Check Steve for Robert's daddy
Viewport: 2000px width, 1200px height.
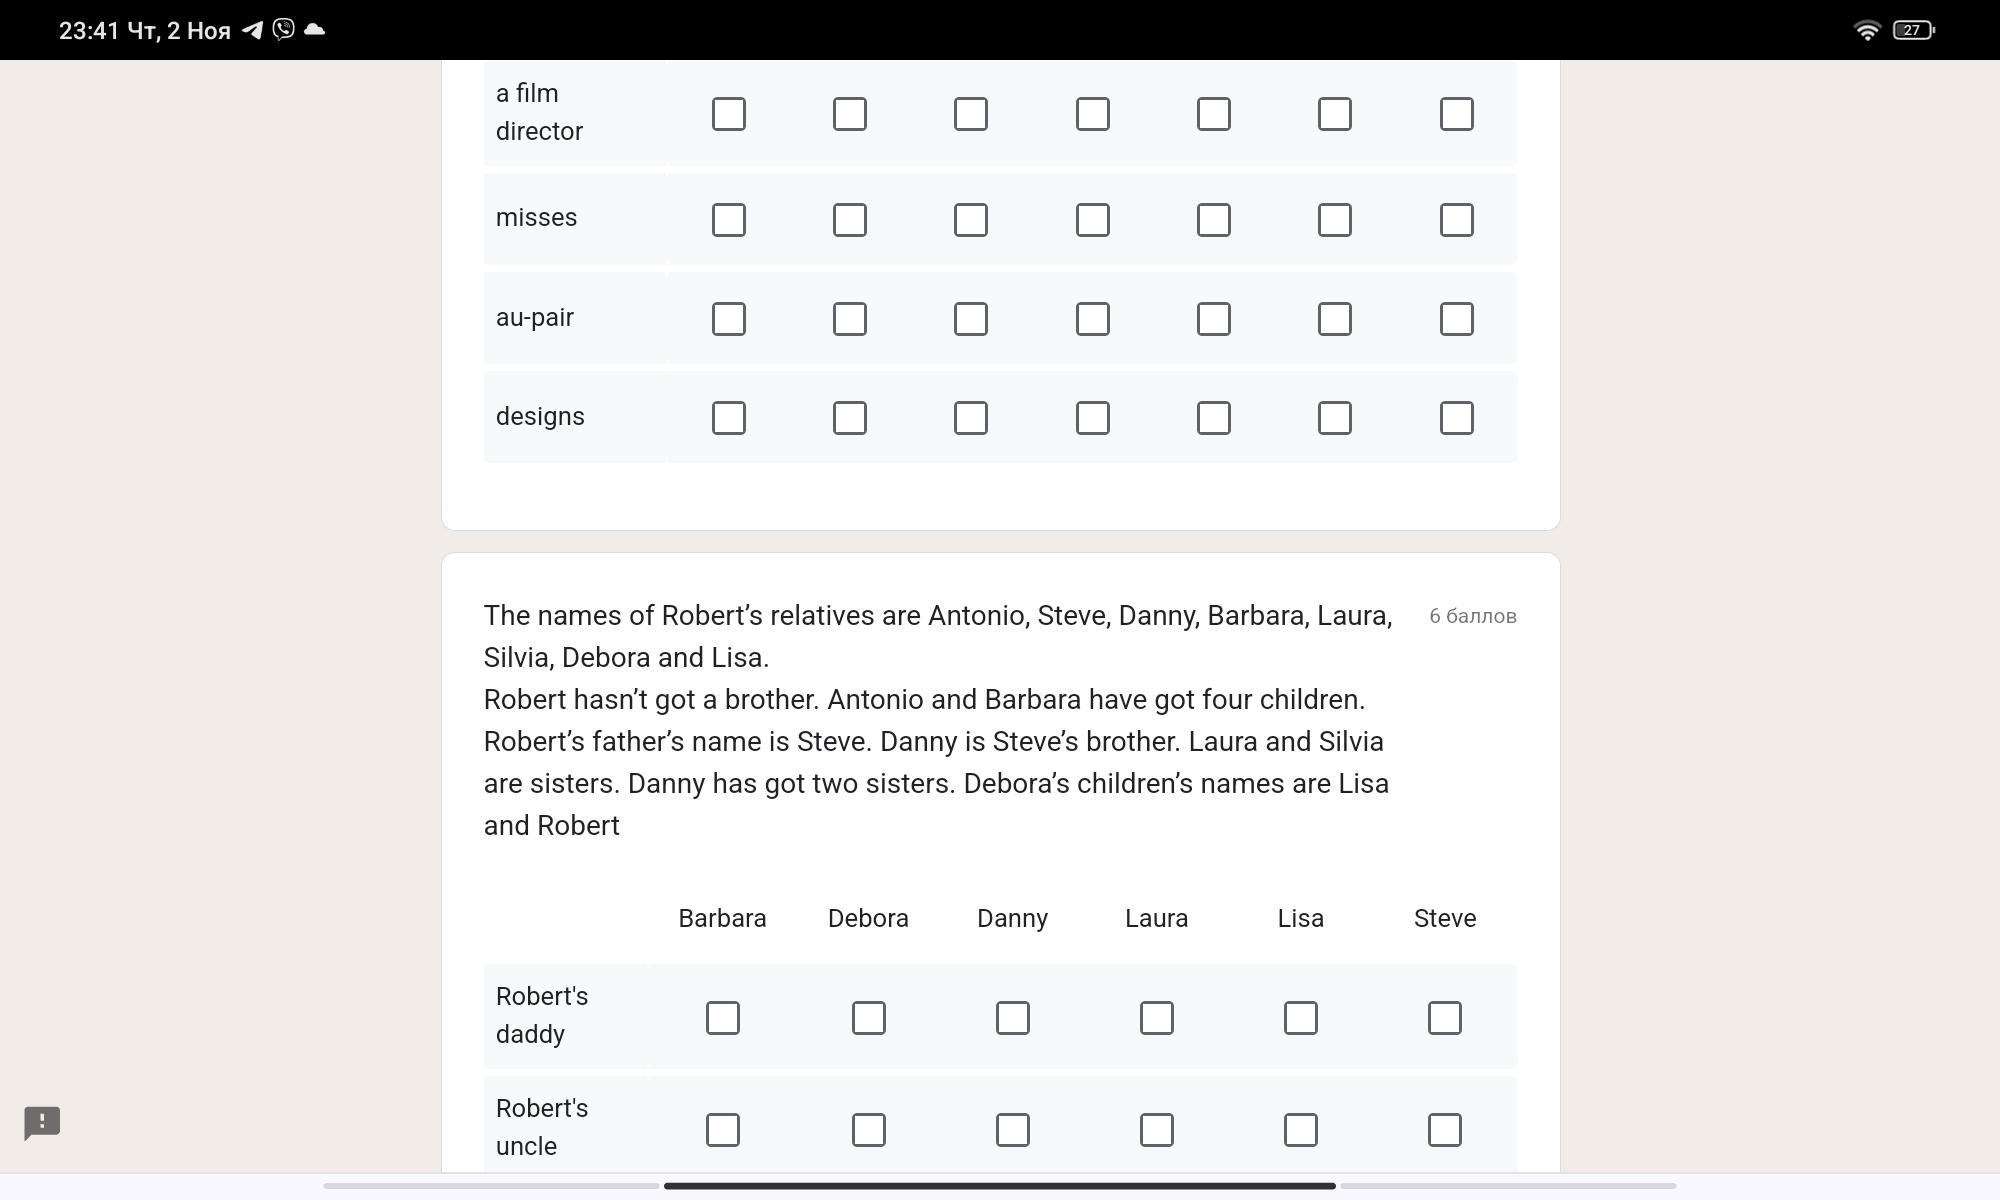[x=1444, y=1018]
